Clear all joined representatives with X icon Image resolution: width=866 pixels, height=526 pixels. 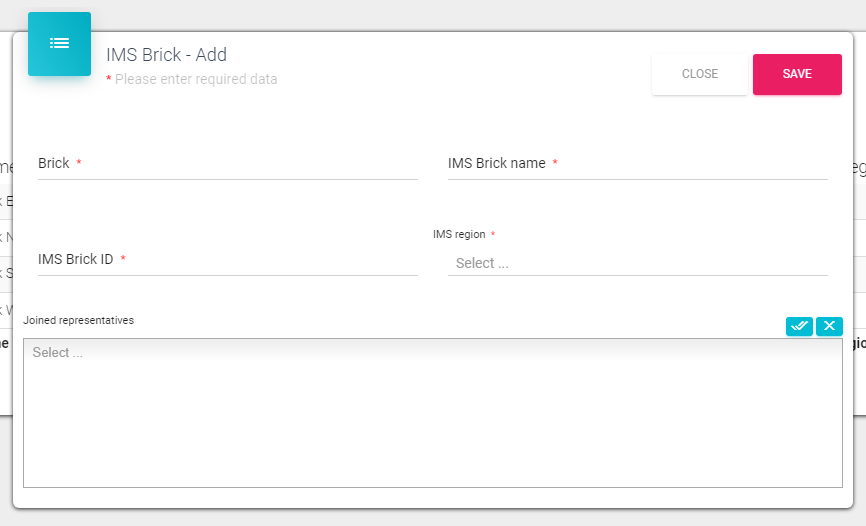point(829,326)
